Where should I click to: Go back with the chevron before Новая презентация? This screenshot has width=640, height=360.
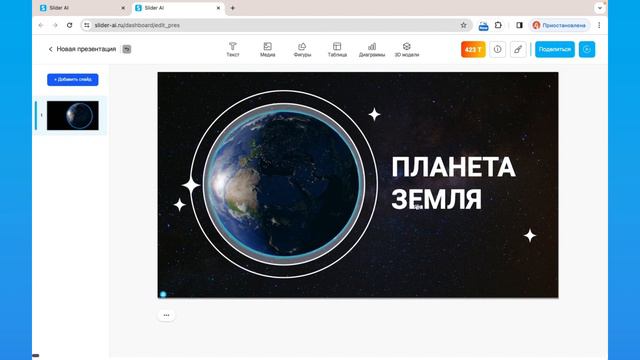pyautogui.click(x=51, y=49)
